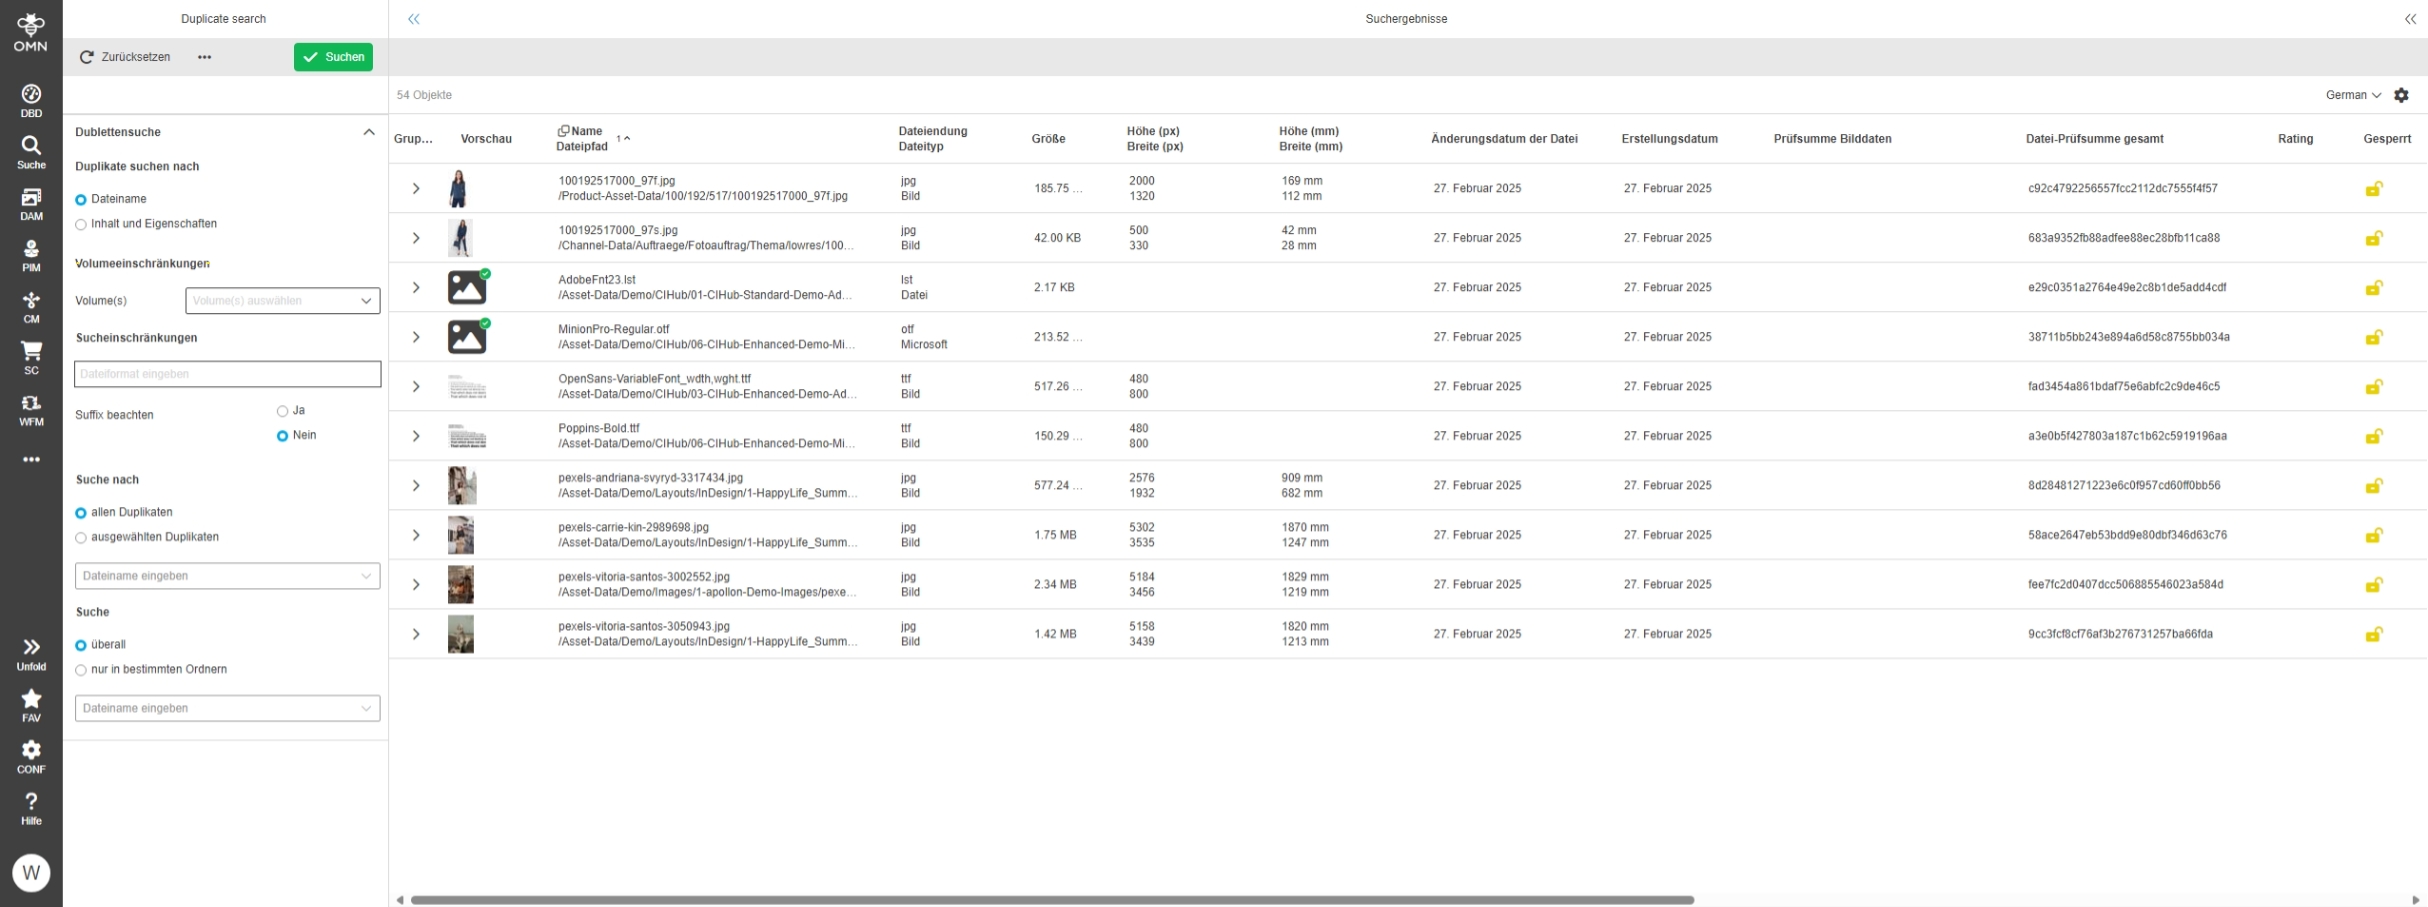Click scrollbar right arrow at table bottom

(x=2416, y=900)
